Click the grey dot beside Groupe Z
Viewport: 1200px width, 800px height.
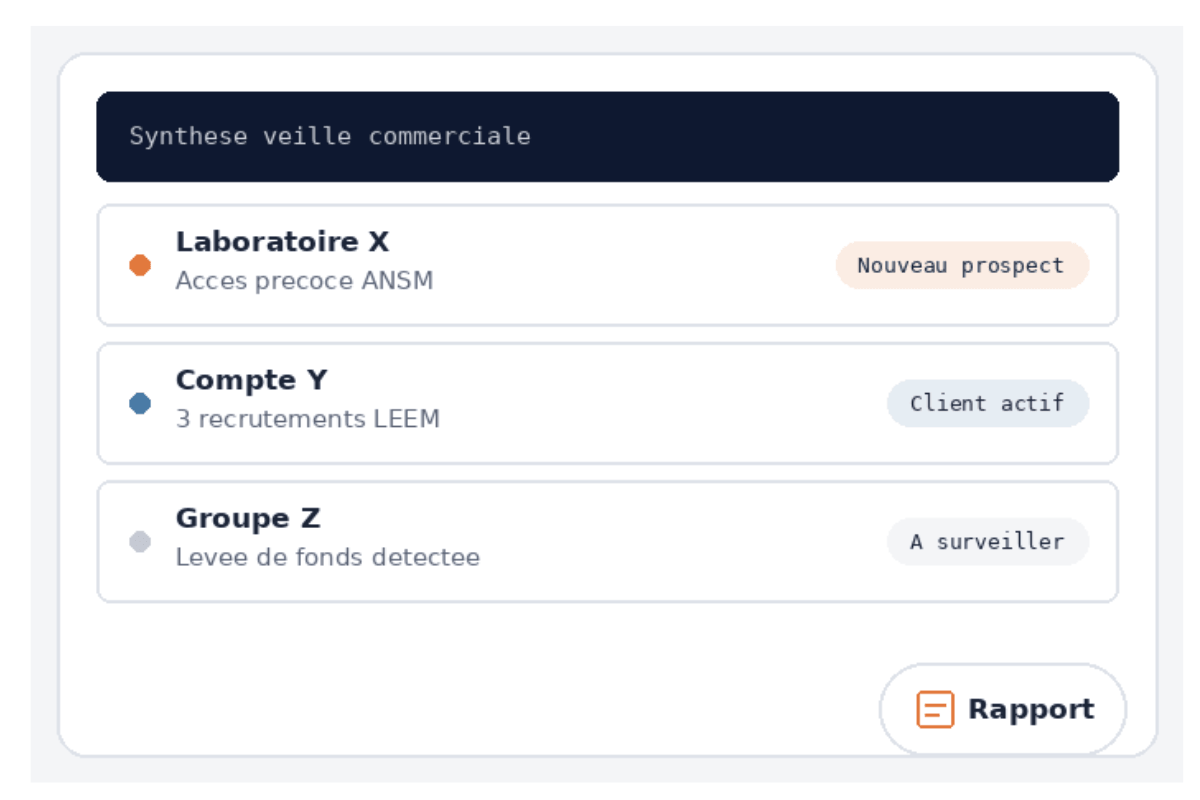pos(141,542)
